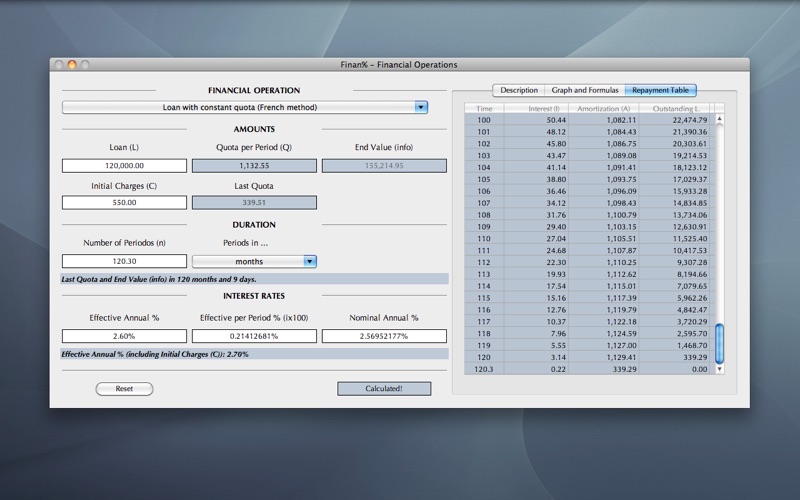Click the Loan (L) input field
This screenshot has height=500, width=800.
124,166
